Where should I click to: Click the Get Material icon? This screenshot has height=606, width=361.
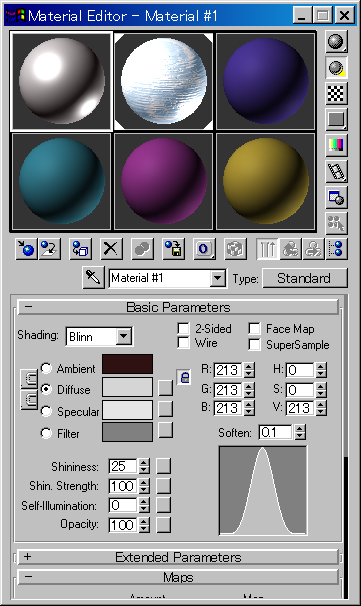tap(26, 249)
